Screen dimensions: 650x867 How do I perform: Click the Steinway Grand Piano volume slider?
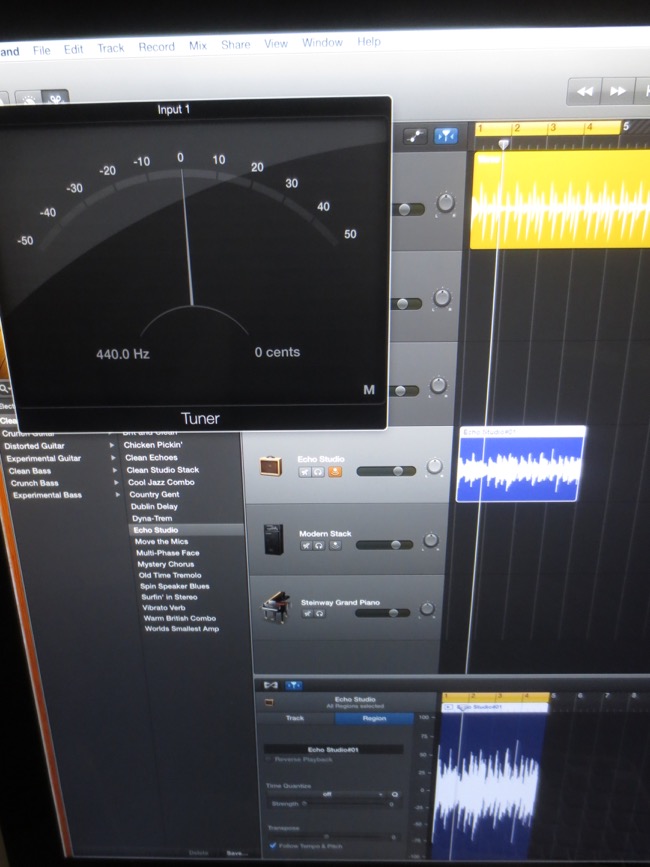(382, 613)
